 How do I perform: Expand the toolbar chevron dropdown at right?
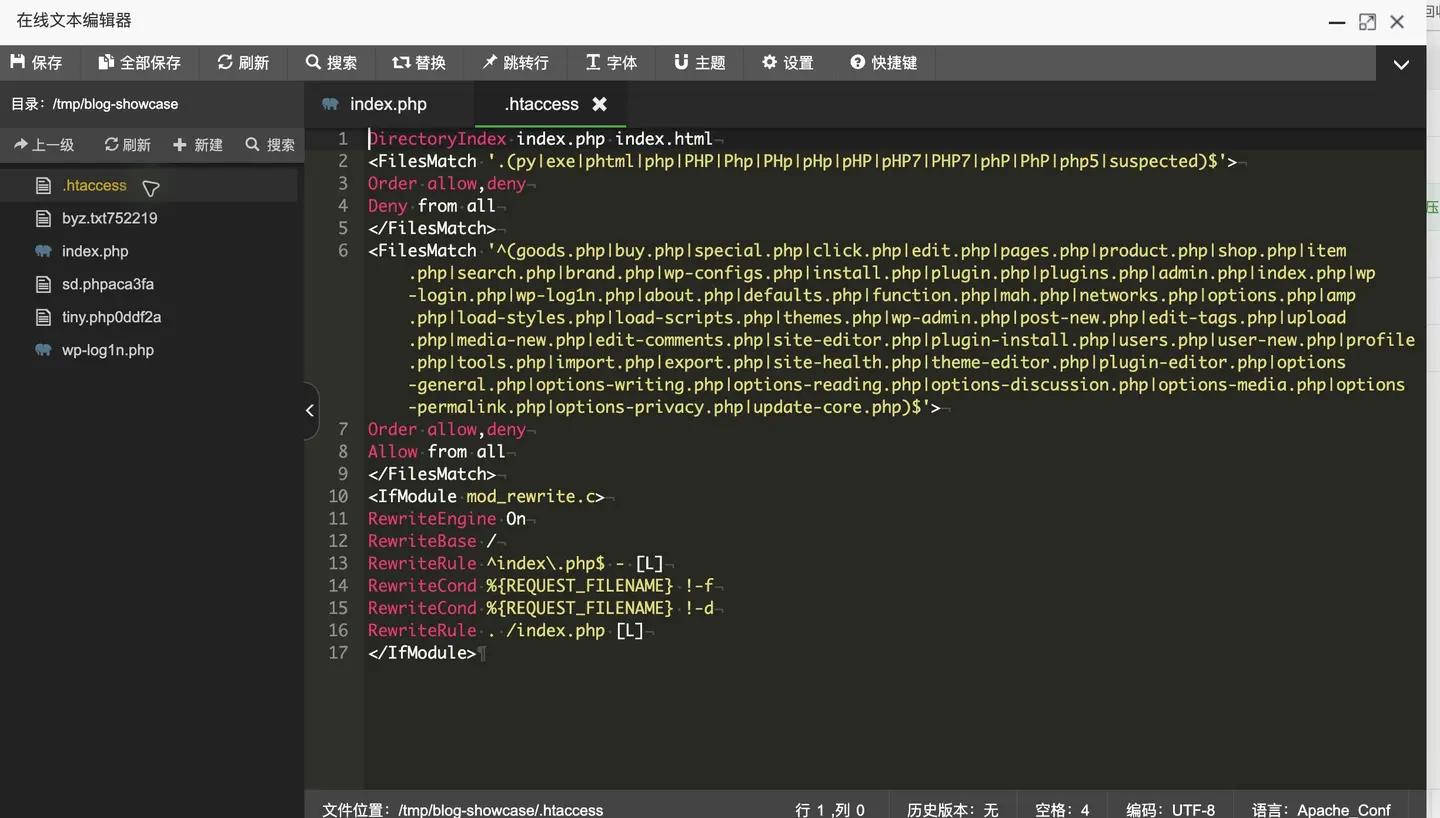point(1401,64)
